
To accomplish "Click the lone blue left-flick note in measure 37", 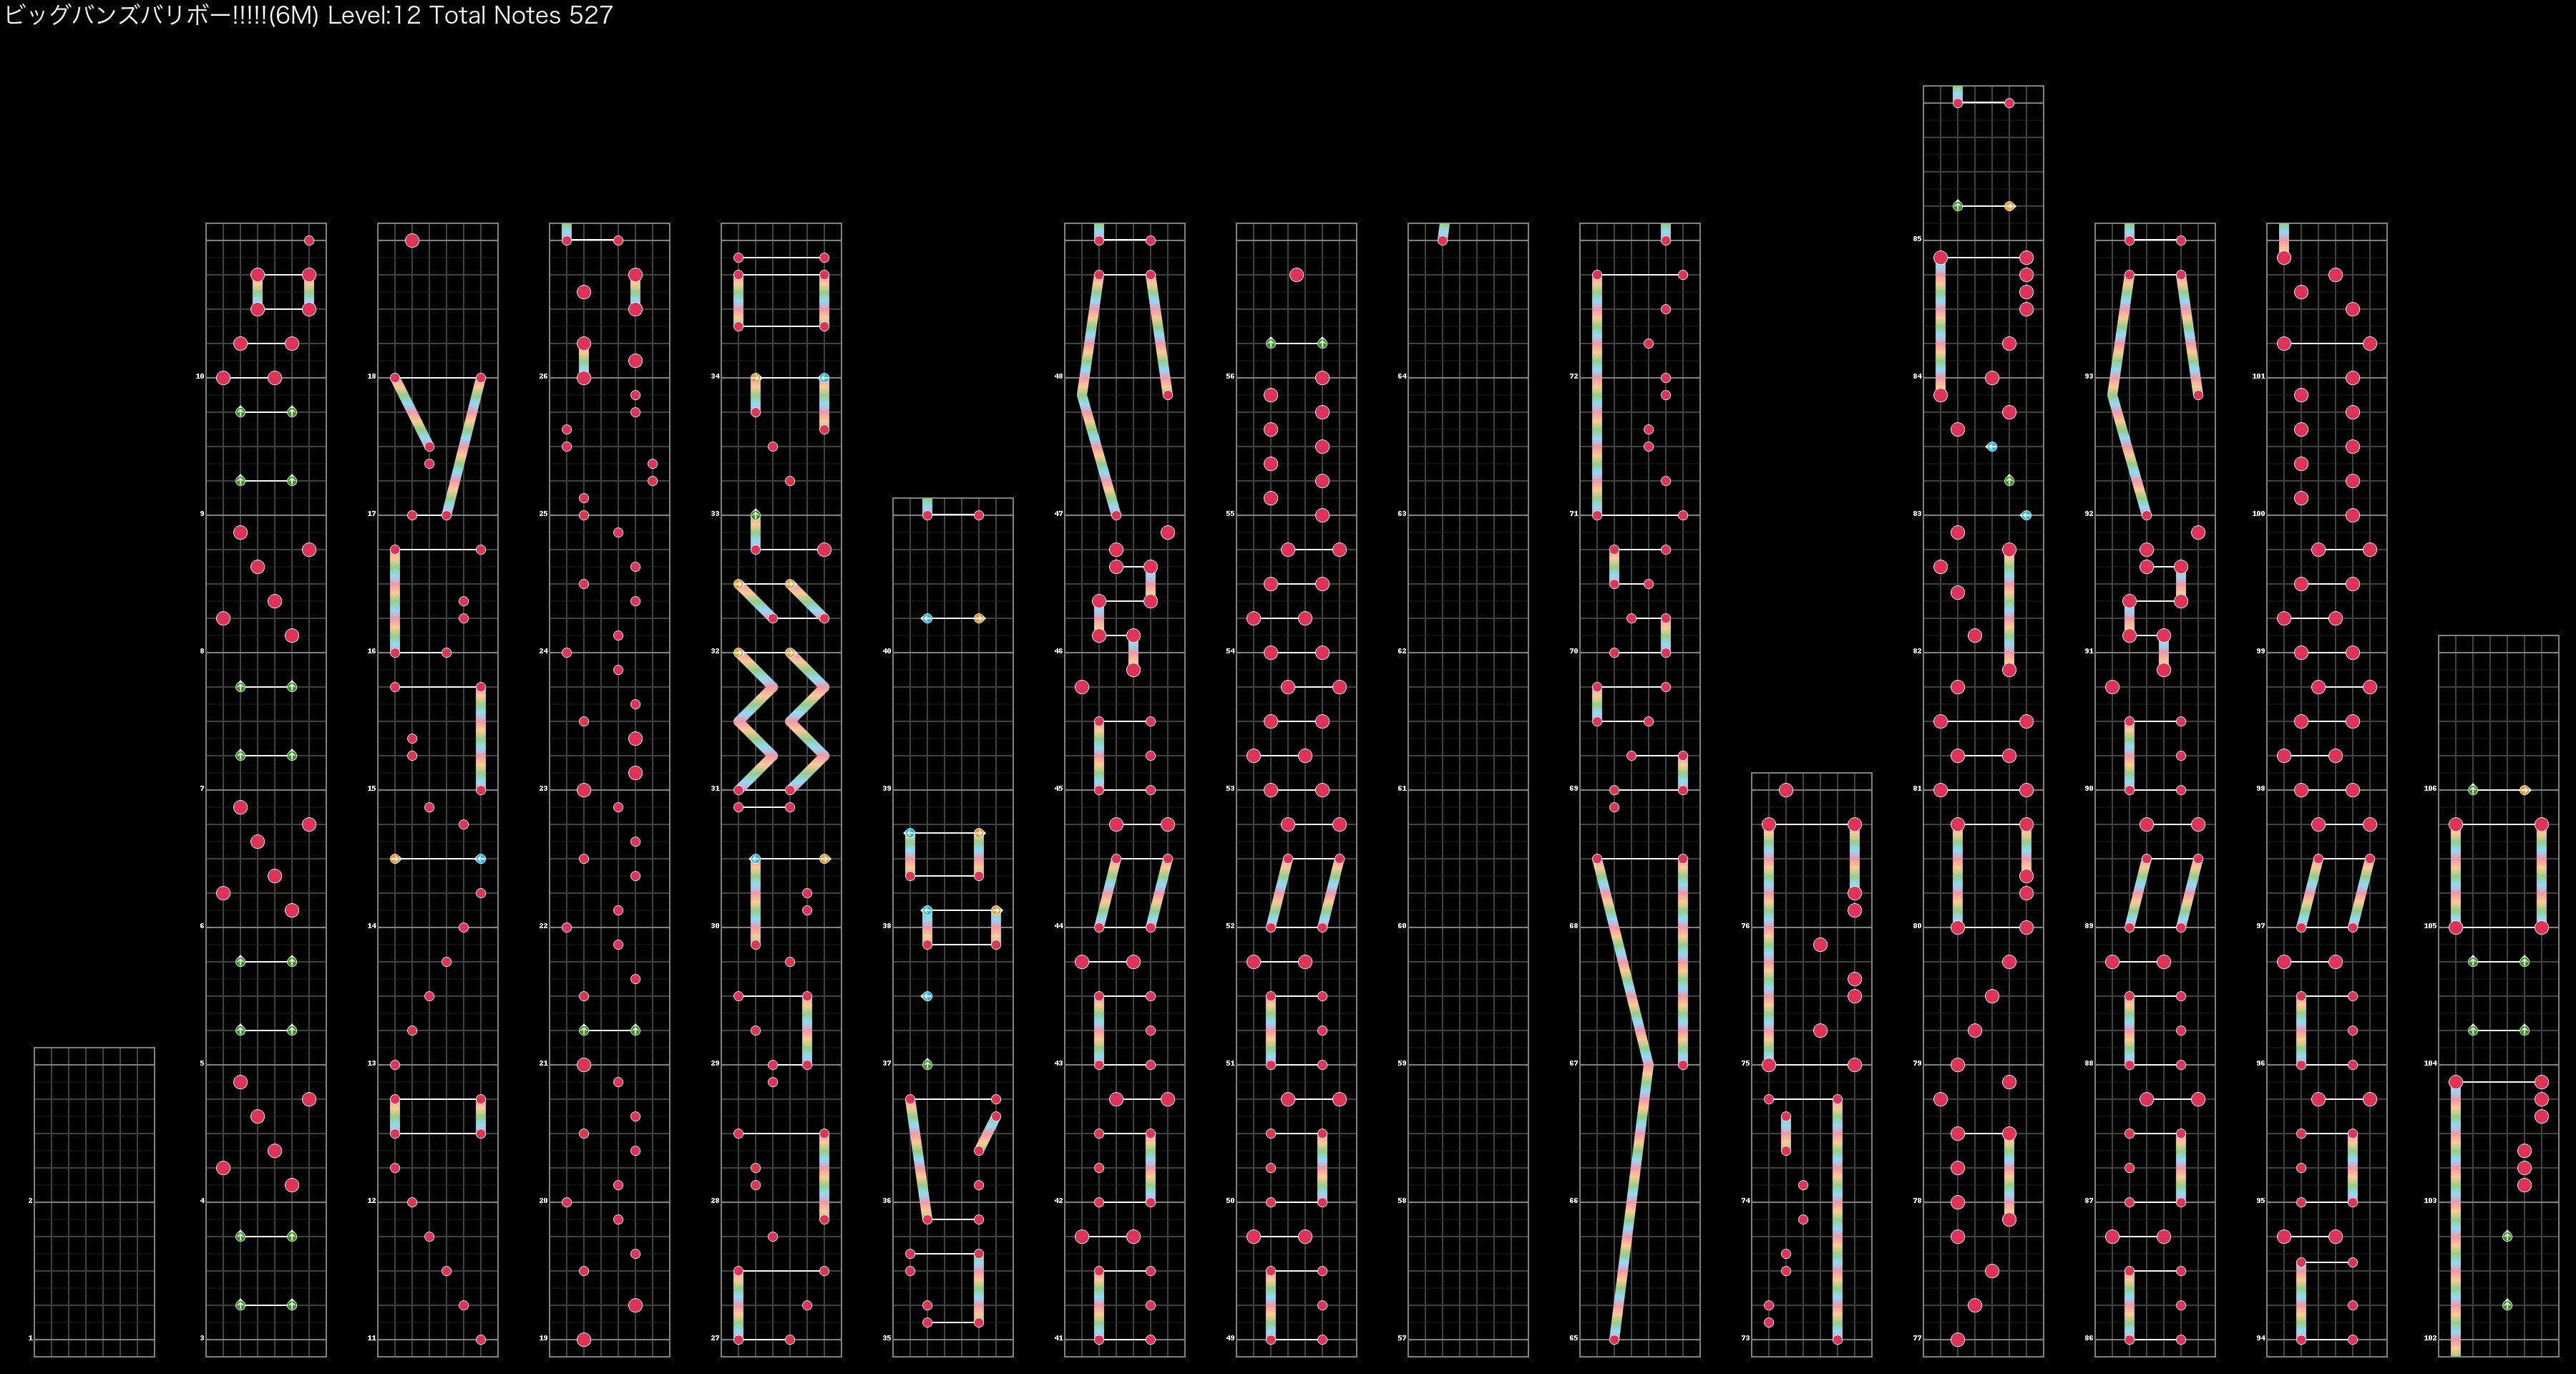I will pyautogui.click(x=927, y=996).
